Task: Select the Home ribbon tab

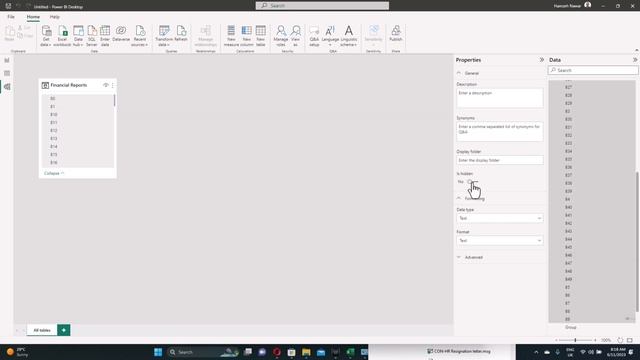Action: coord(33,17)
